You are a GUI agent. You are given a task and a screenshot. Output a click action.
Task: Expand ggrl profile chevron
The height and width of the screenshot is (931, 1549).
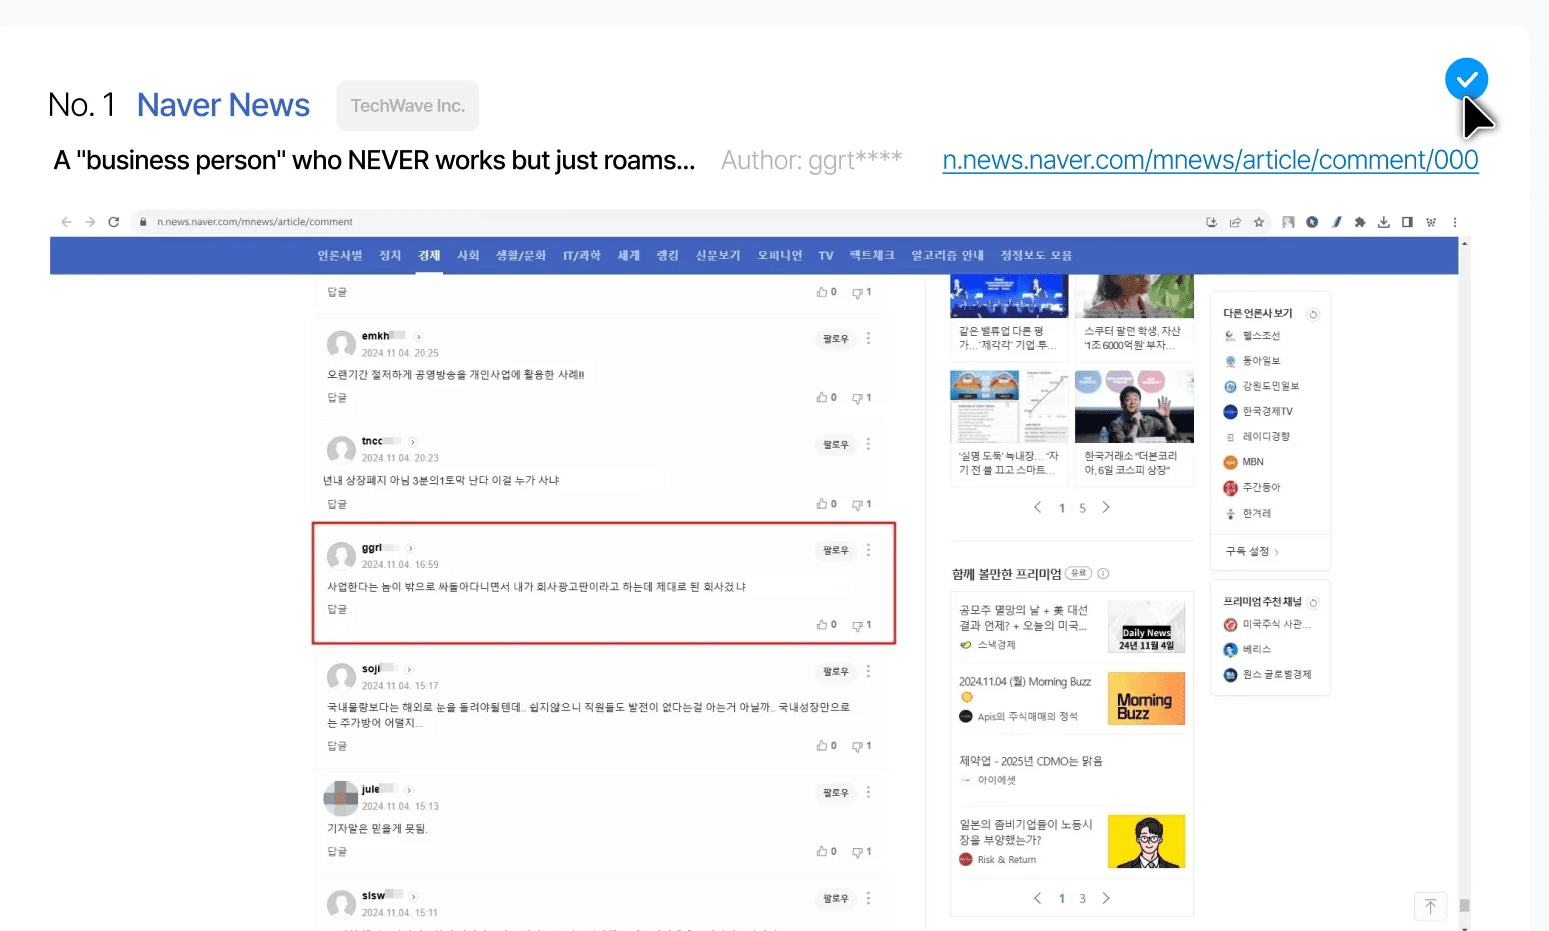411,548
